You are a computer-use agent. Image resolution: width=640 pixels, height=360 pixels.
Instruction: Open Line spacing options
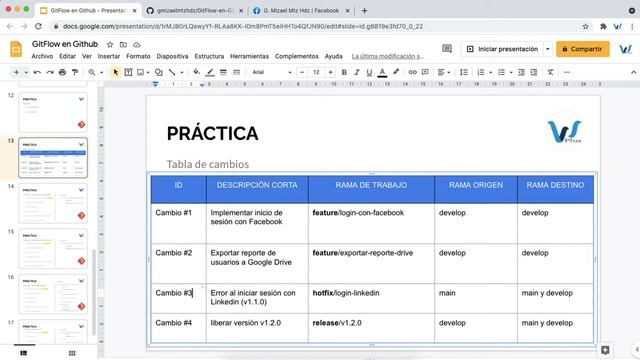tap(464, 72)
